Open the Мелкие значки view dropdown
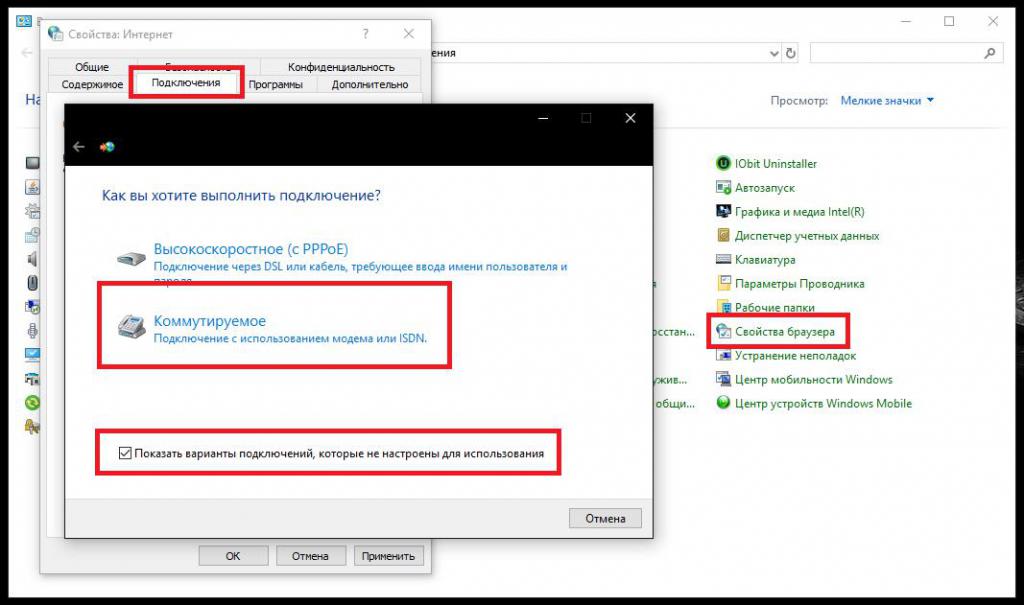The image size is (1024, 605). 887,101
